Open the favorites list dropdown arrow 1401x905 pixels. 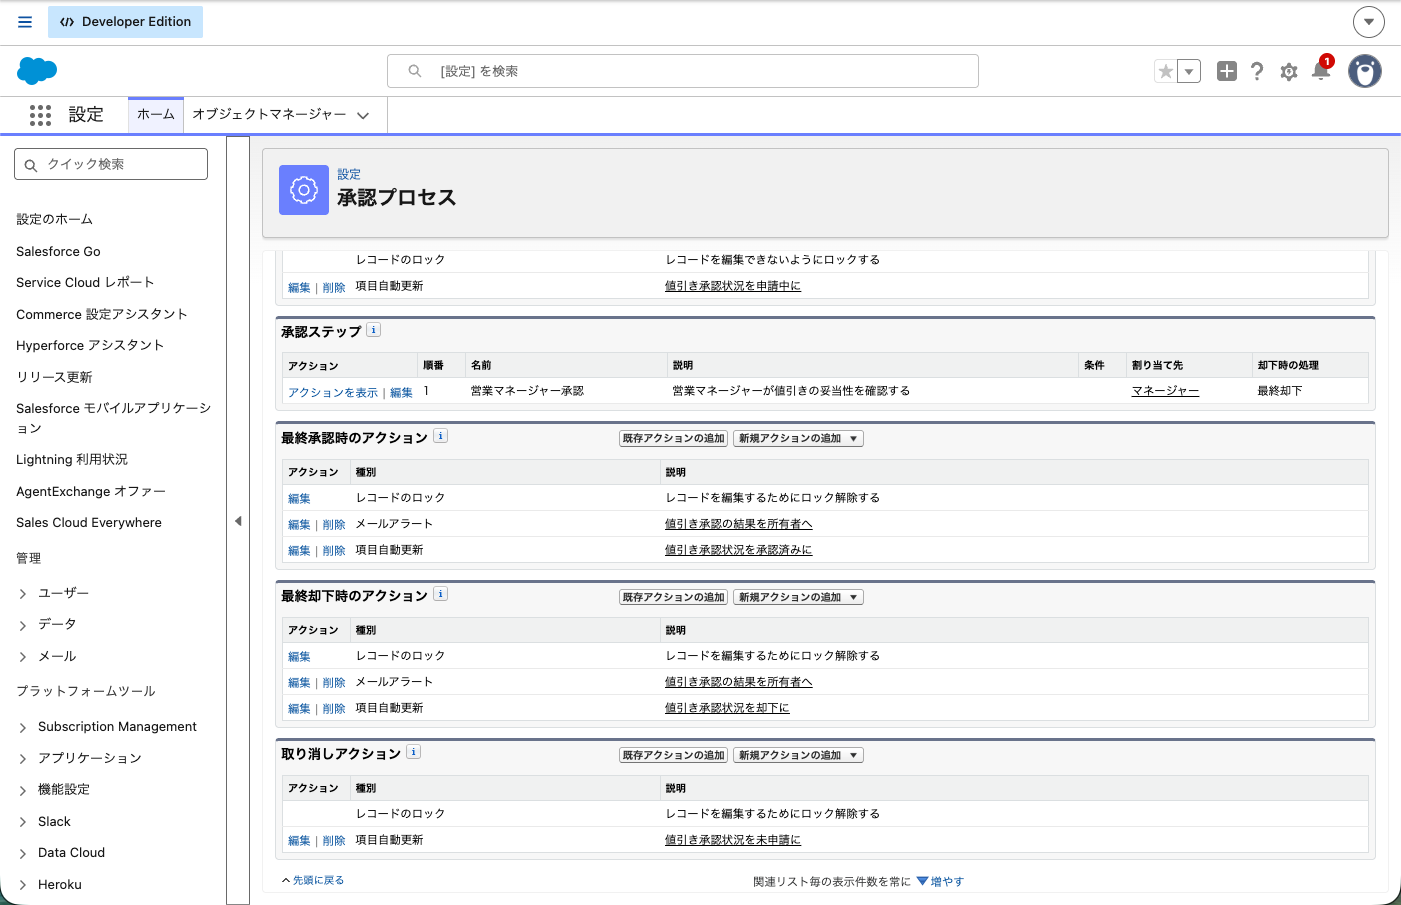[x=1189, y=72]
